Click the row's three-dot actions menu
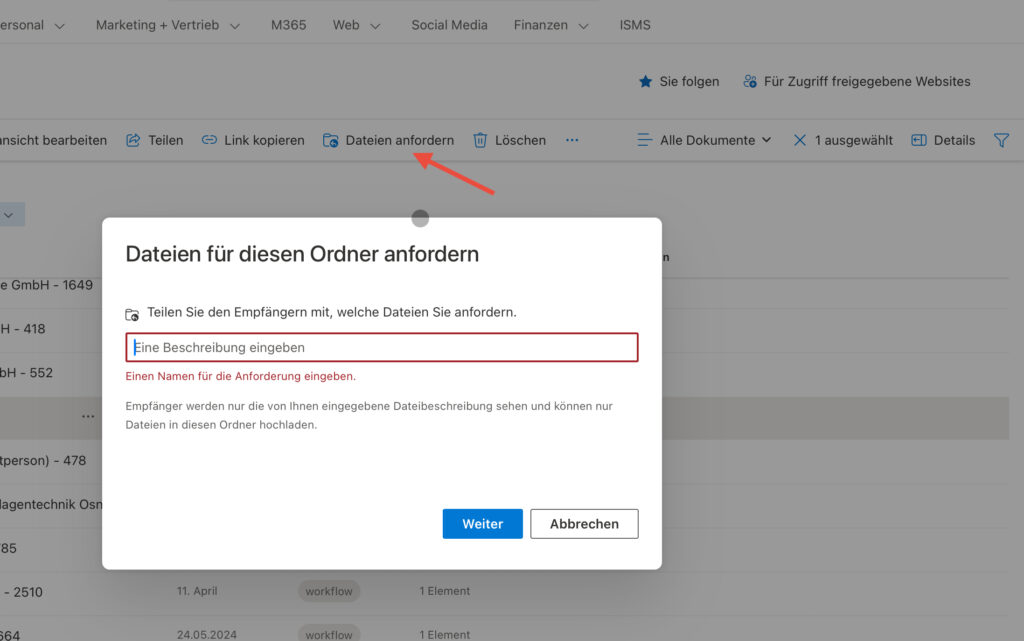The width and height of the screenshot is (1024, 641). point(88,416)
